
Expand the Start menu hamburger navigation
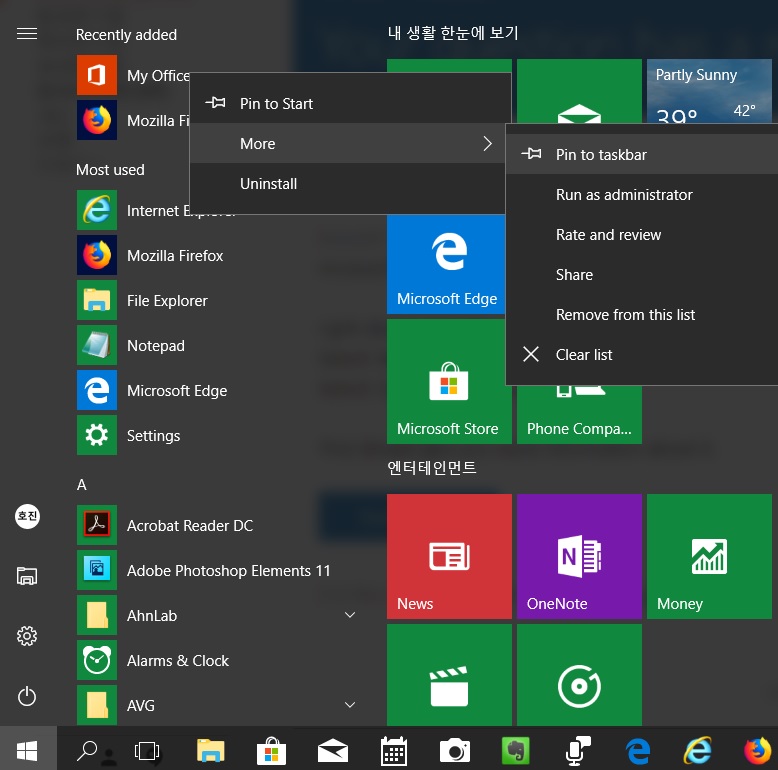point(27,34)
